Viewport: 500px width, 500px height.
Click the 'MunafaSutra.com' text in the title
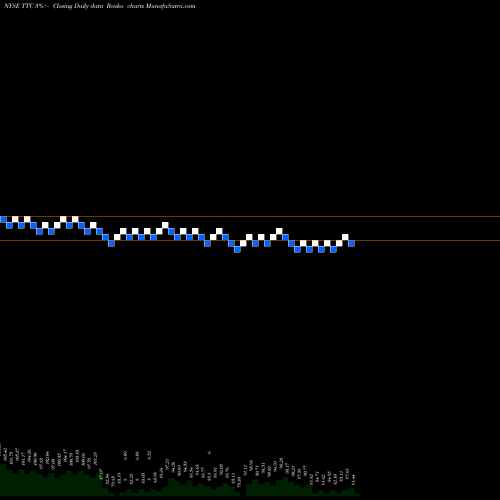[x=170, y=6]
